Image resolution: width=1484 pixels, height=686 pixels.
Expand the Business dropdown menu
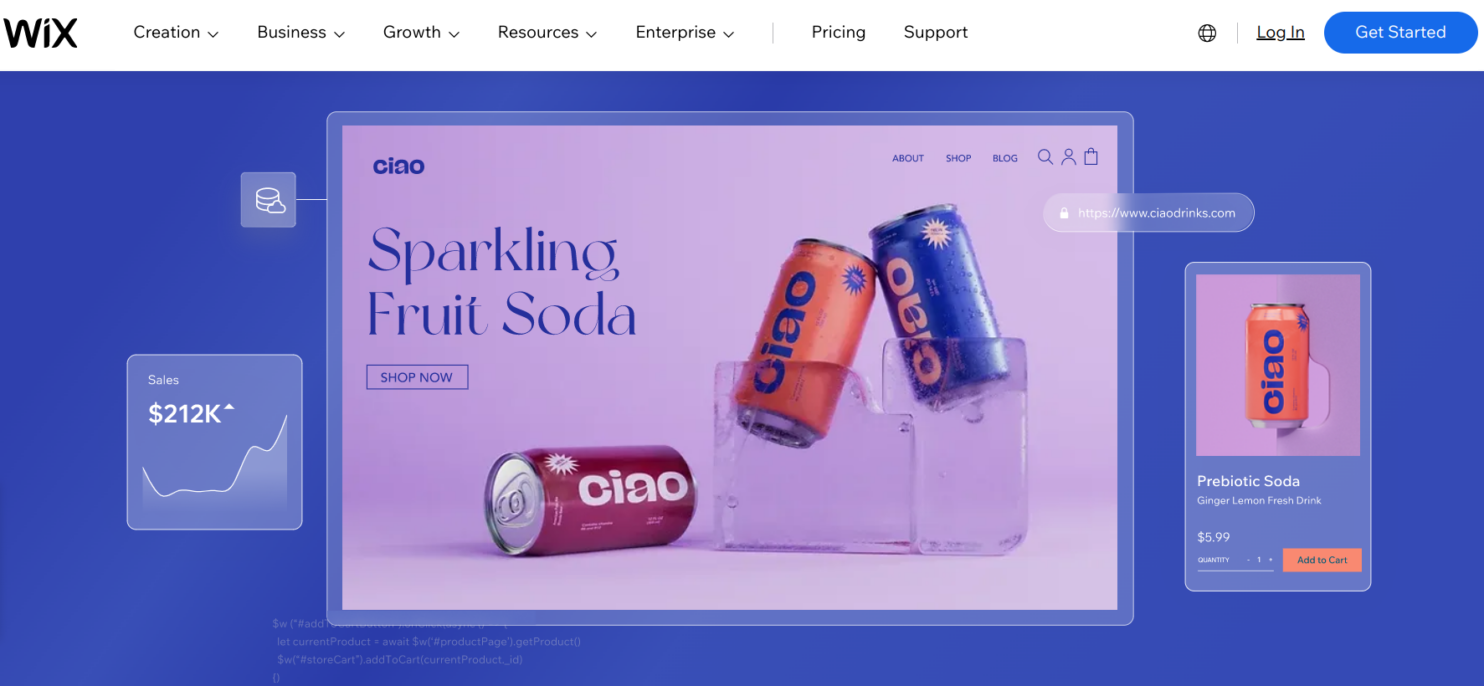click(301, 33)
